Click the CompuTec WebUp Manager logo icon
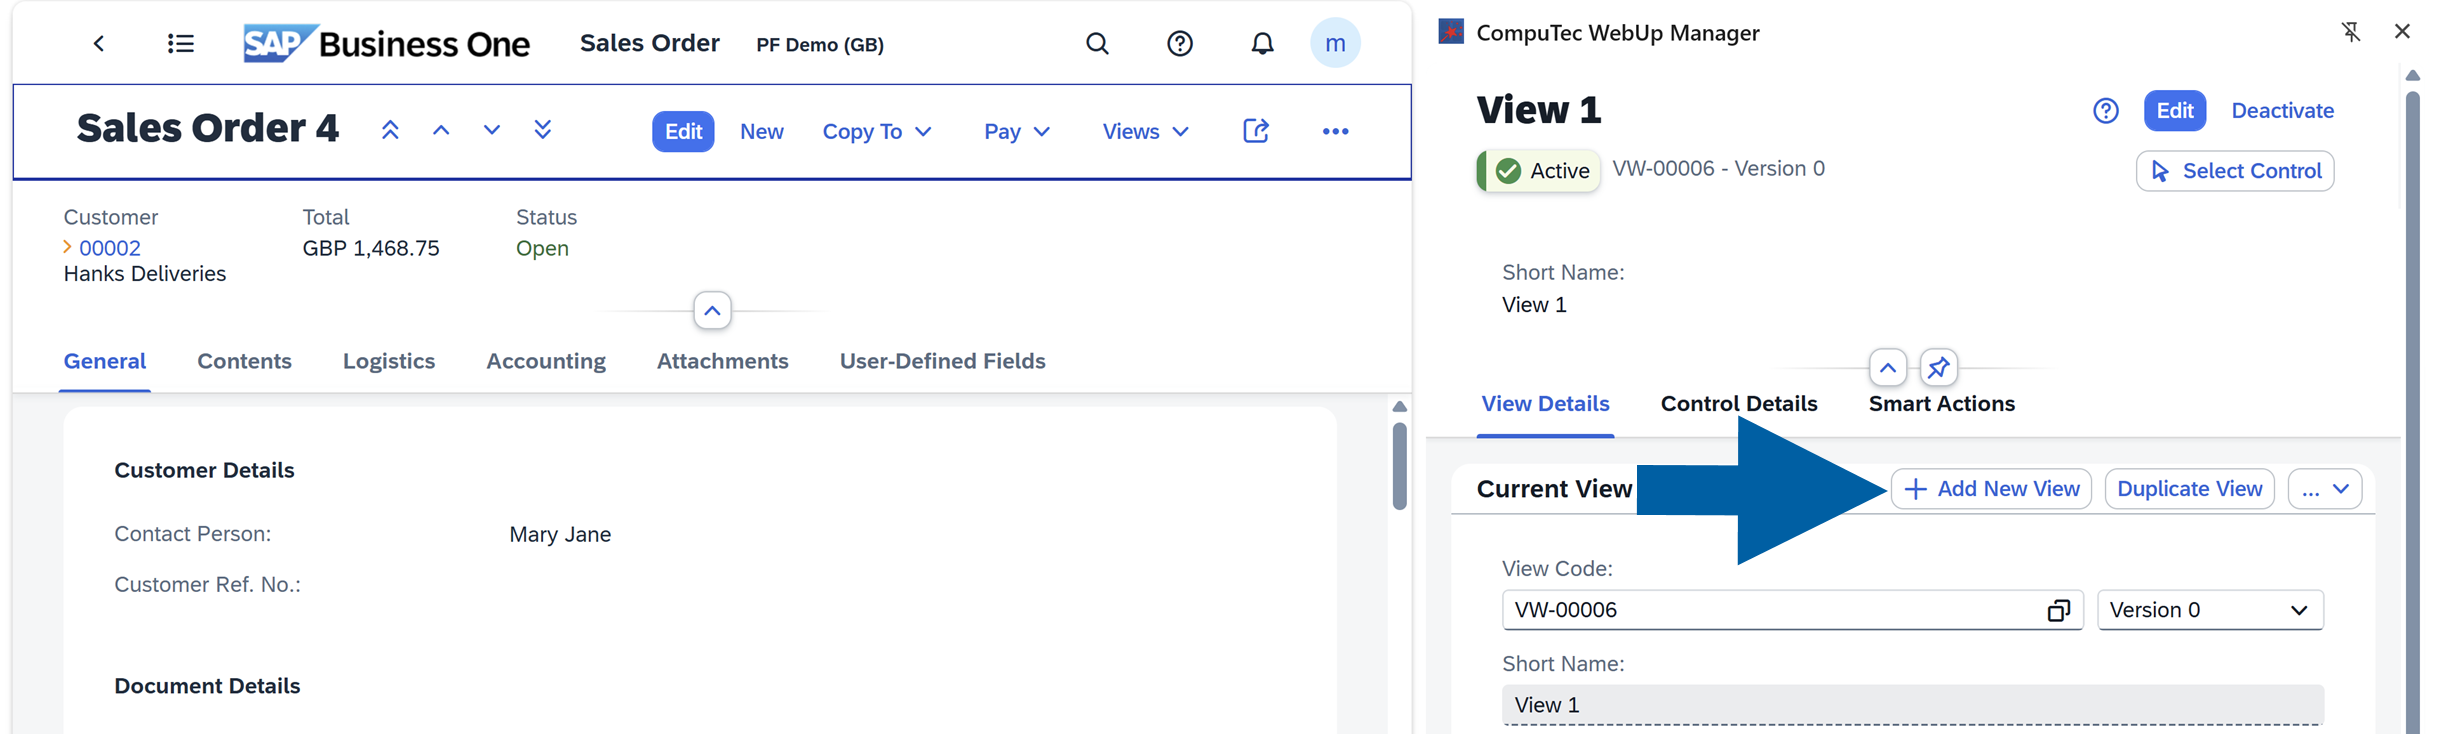Viewport: 2439px width, 735px height. [x=1451, y=32]
